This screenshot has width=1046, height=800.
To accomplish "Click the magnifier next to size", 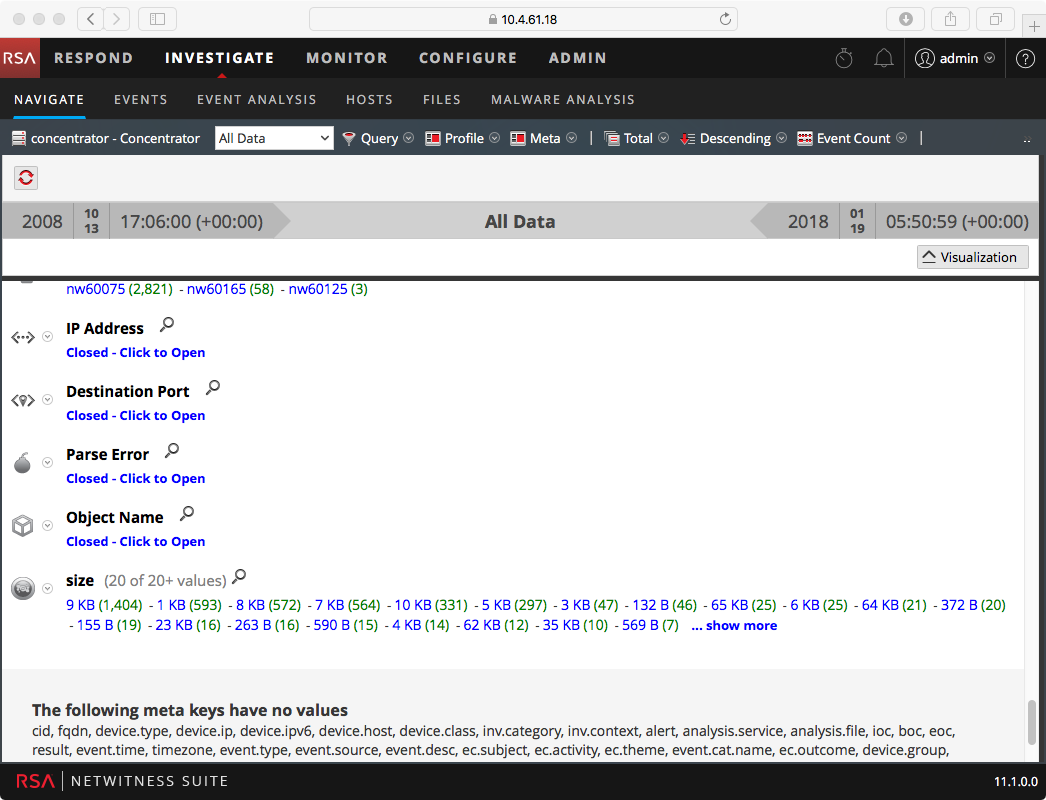I will [x=239, y=577].
